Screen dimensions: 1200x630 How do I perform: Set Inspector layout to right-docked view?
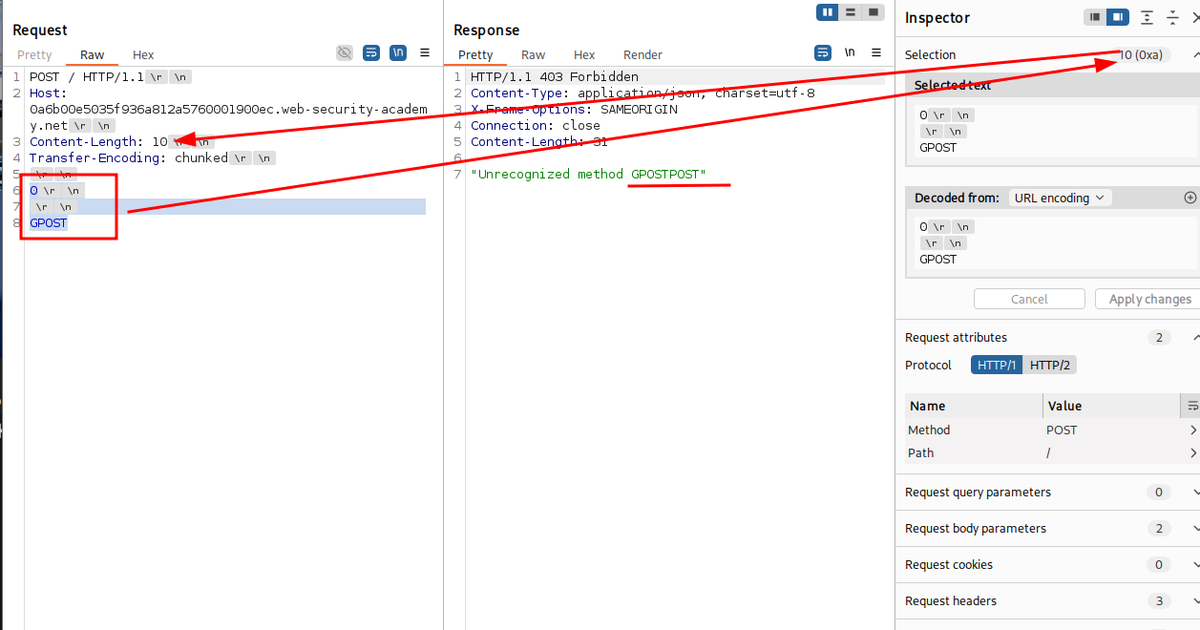[1117, 17]
